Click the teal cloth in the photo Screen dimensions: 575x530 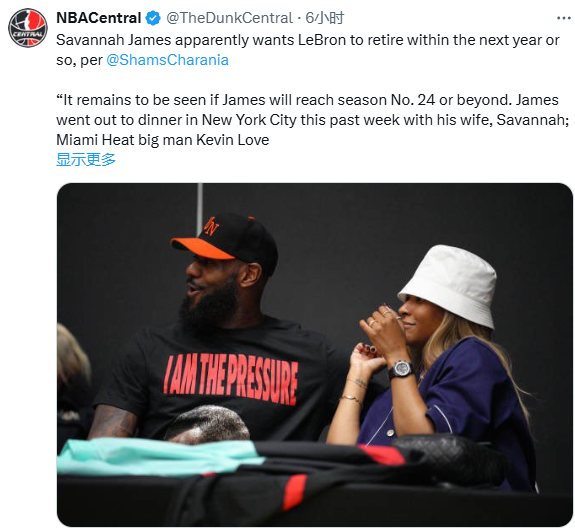click(154, 456)
